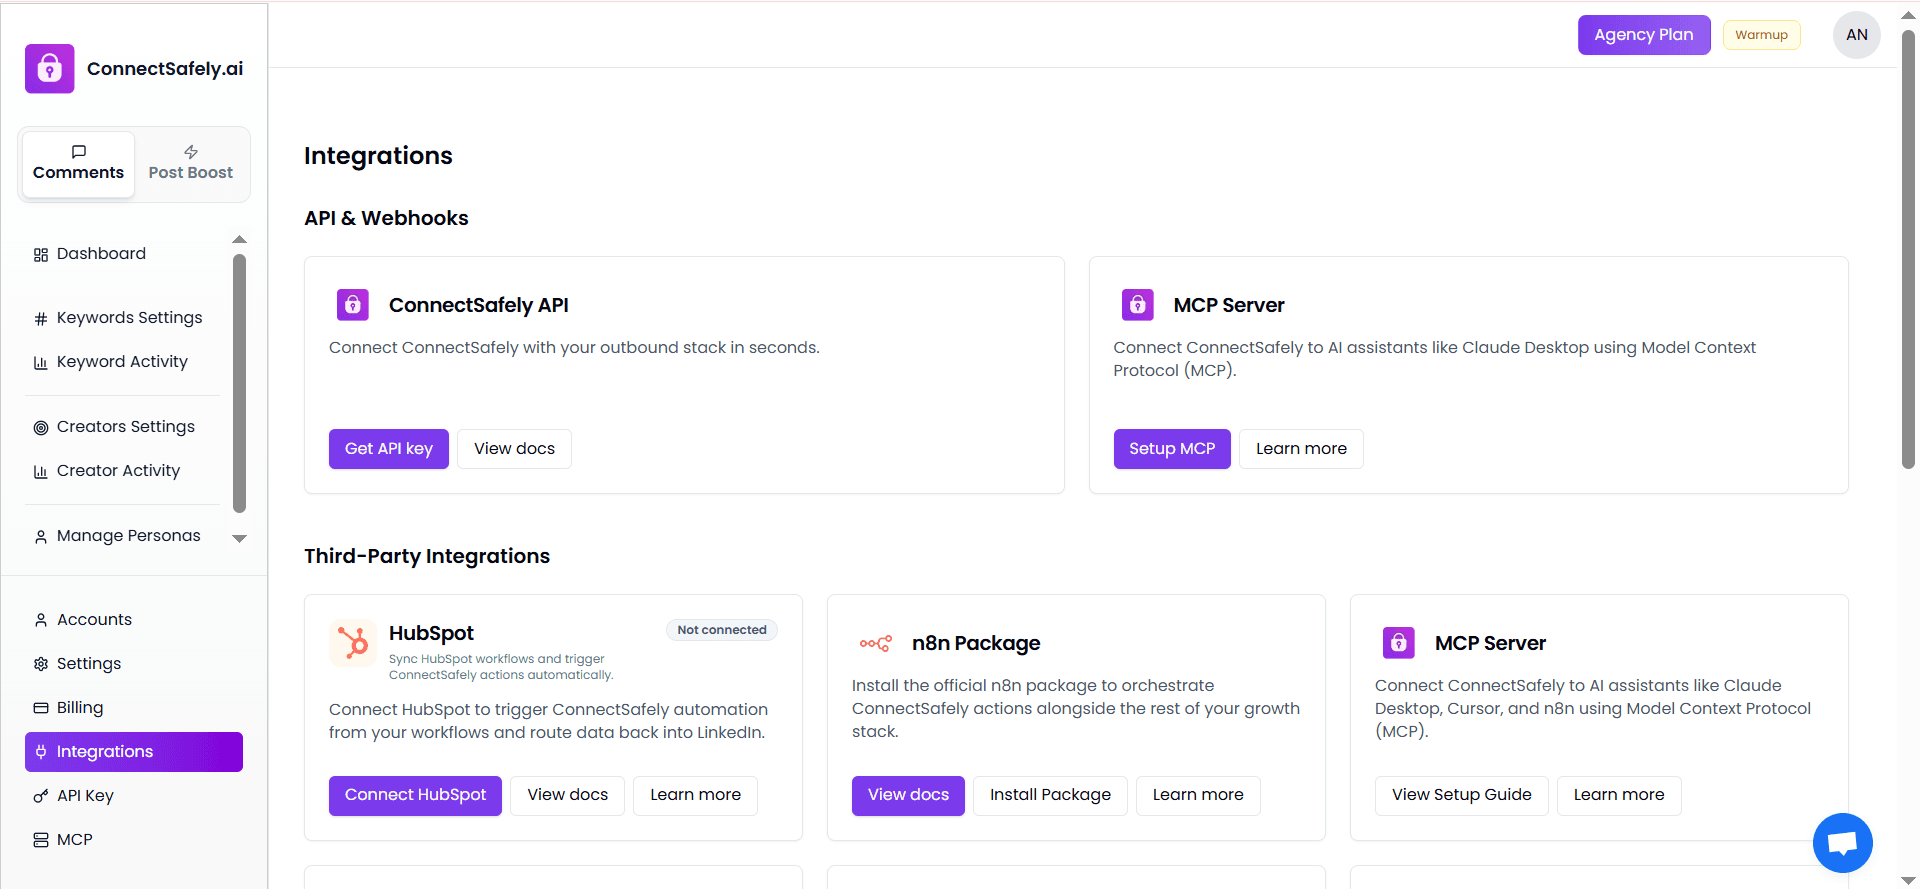Click Get API key button
This screenshot has height=889, width=1920.
[389, 449]
